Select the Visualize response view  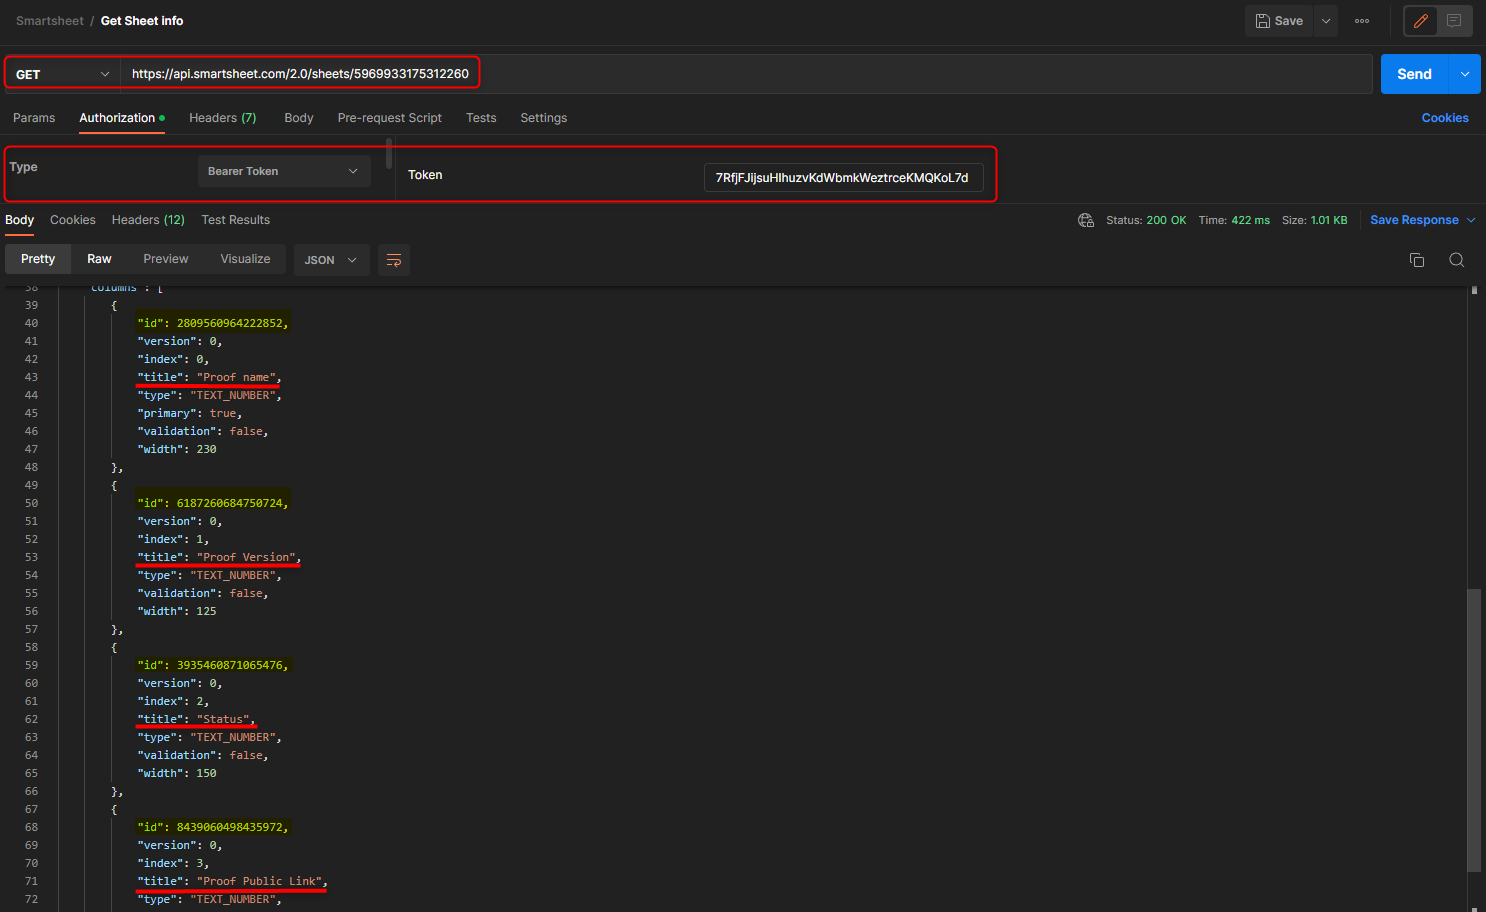245,259
